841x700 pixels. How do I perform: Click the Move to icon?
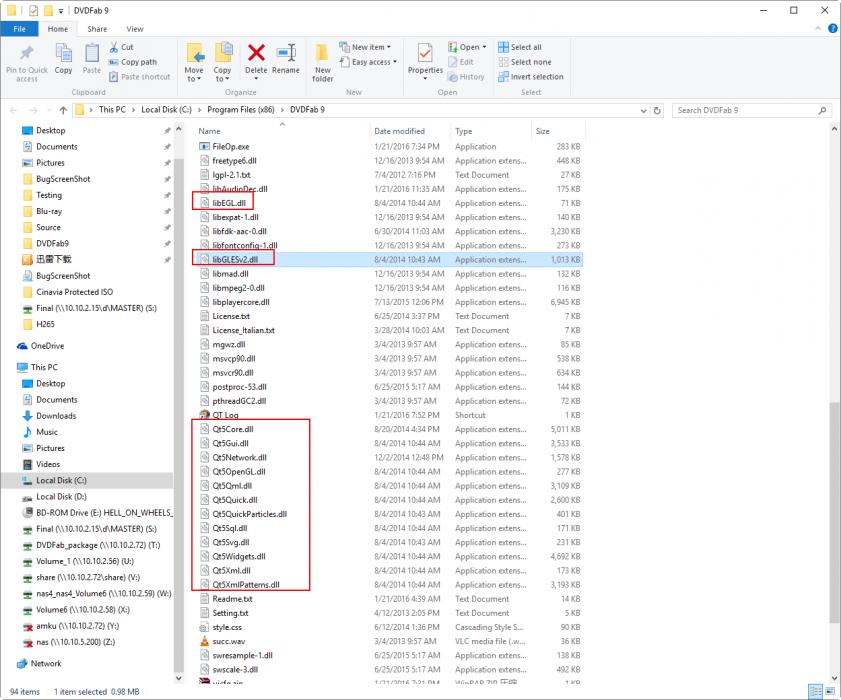pyautogui.click(x=194, y=56)
